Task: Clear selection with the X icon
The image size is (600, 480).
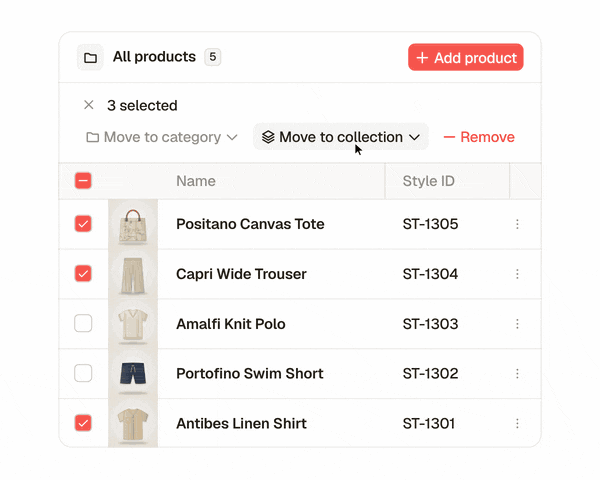Action: (89, 105)
